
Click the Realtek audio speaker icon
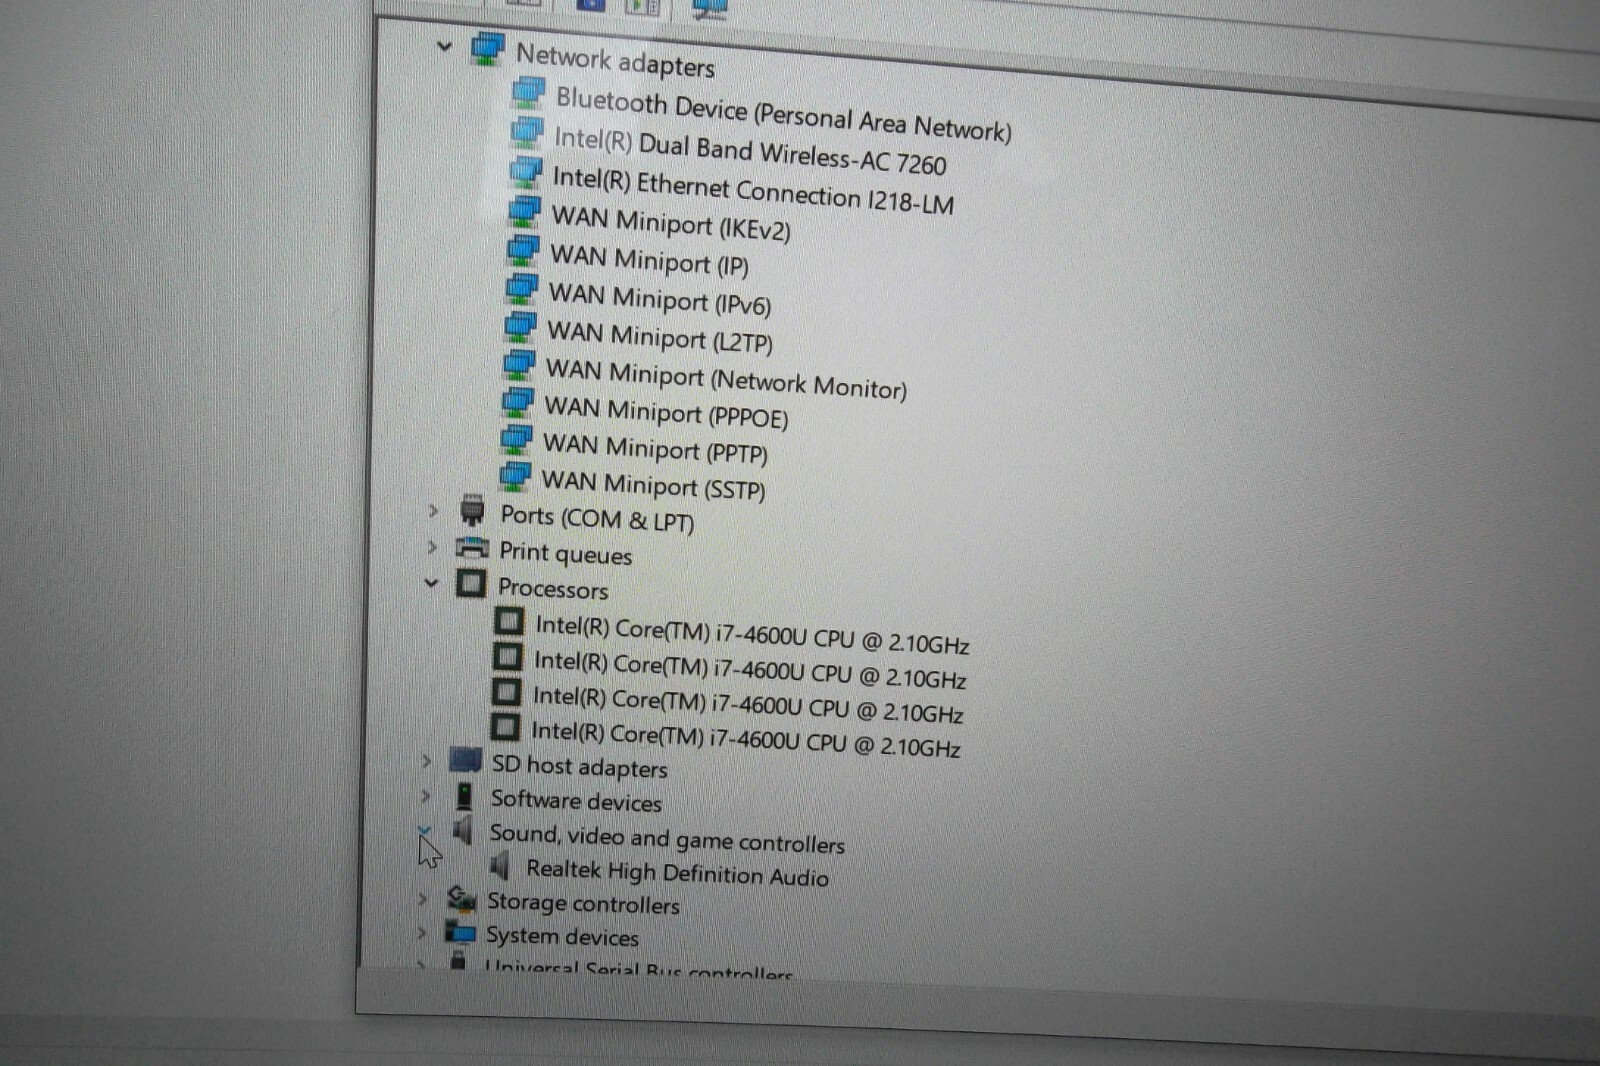pos(500,865)
